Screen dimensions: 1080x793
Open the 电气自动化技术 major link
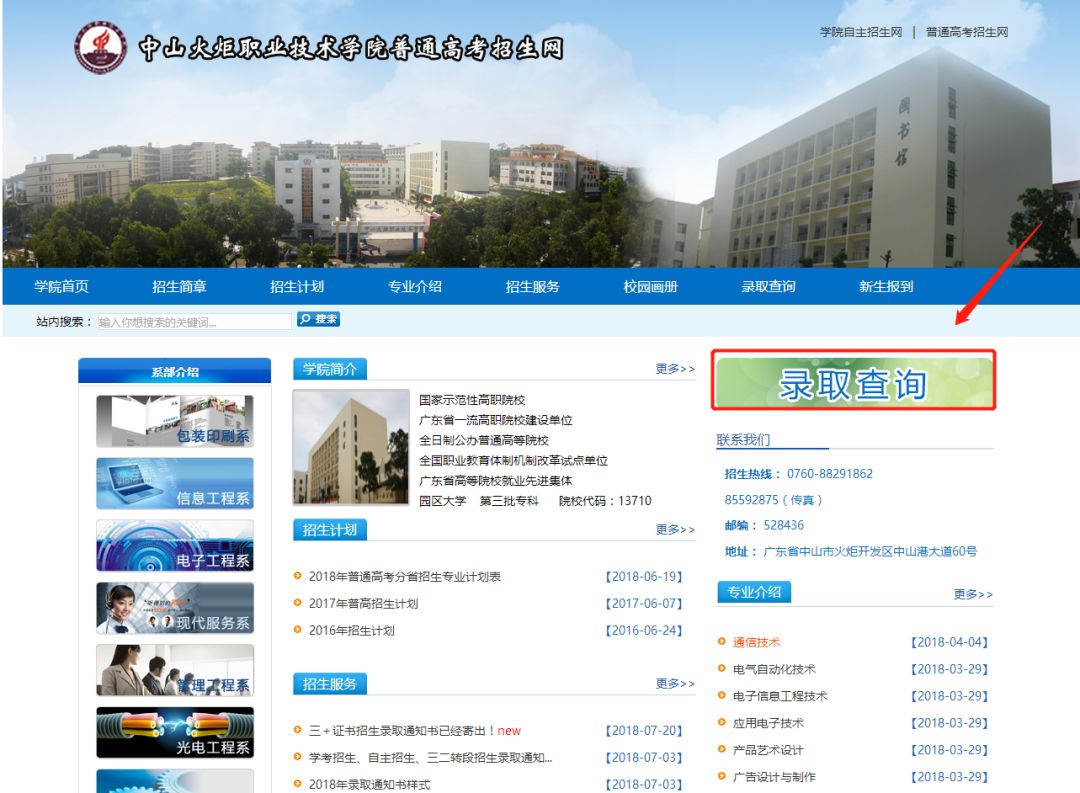coord(774,669)
